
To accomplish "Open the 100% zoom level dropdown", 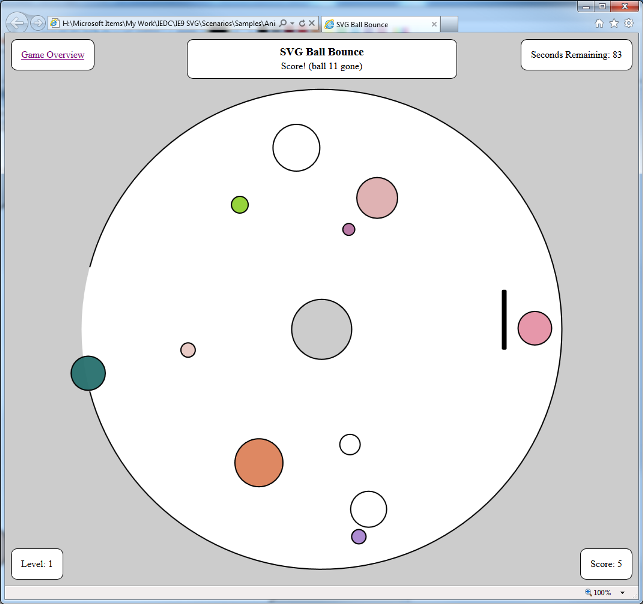I will [622, 593].
